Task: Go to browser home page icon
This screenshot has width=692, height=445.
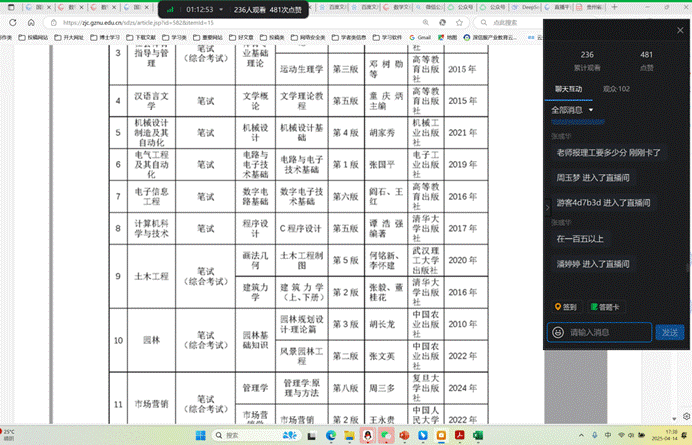Action: [31, 23]
